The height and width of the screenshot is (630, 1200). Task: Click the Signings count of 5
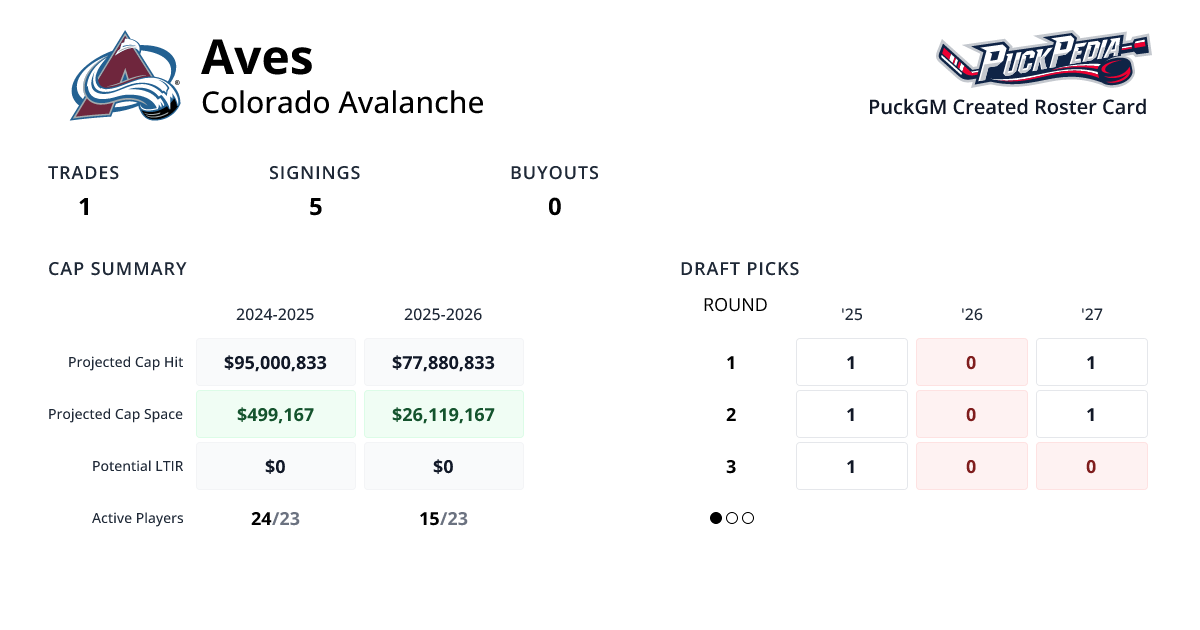315,207
